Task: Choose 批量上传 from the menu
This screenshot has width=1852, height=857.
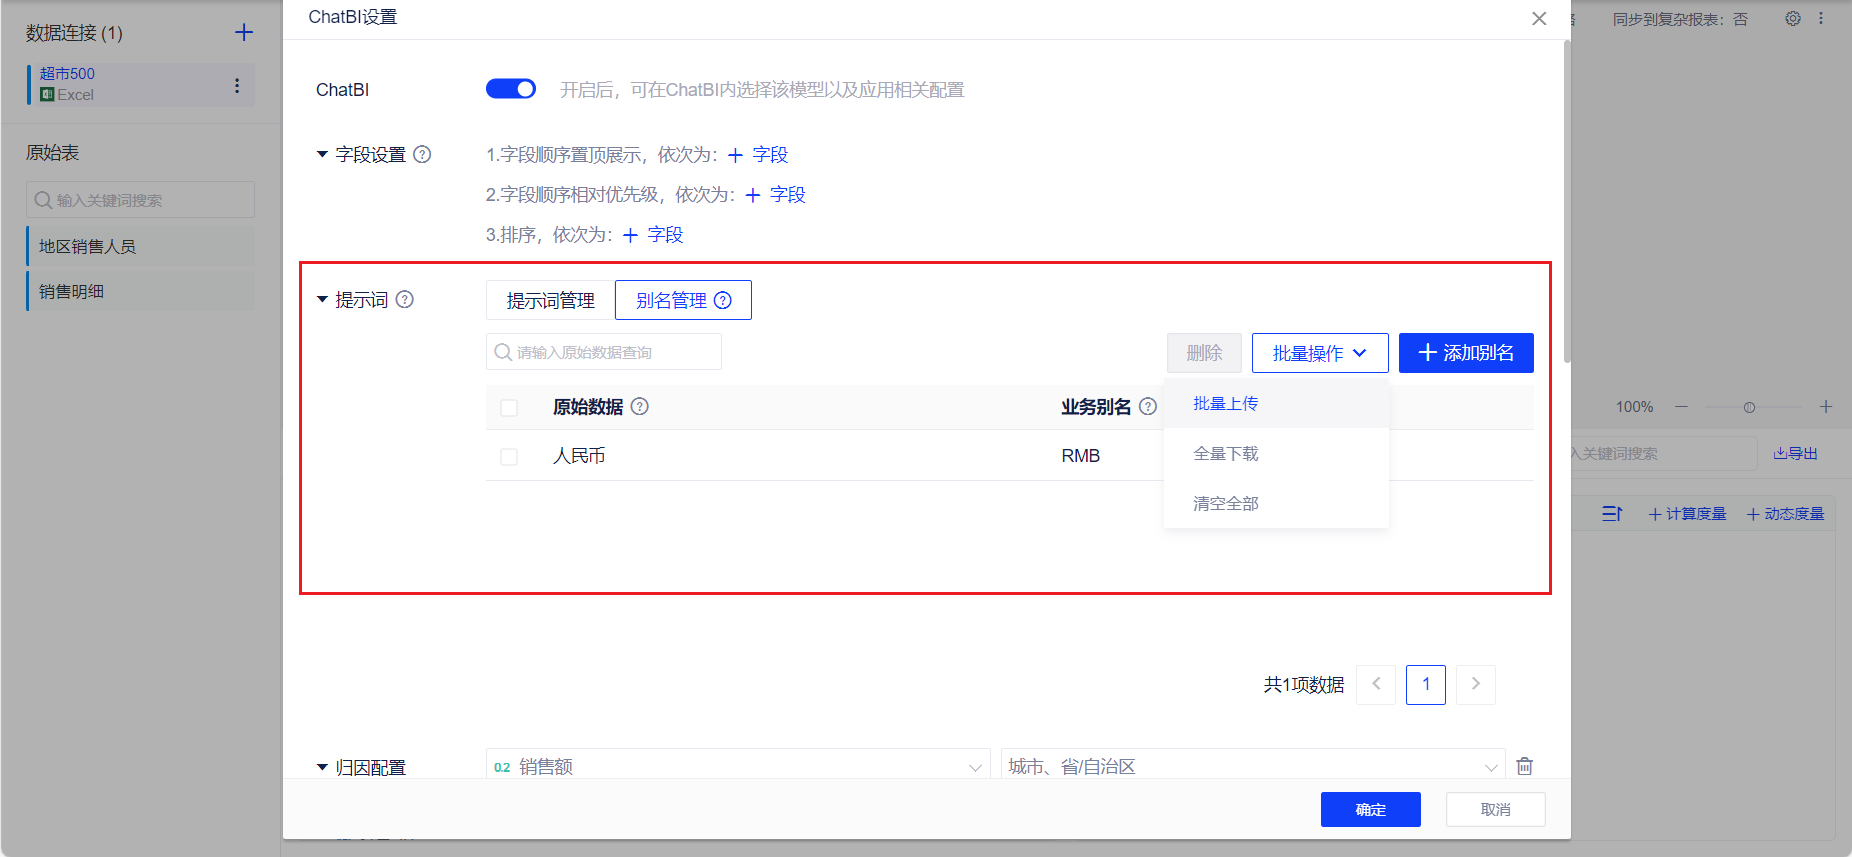Action: pyautogui.click(x=1225, y=404)
